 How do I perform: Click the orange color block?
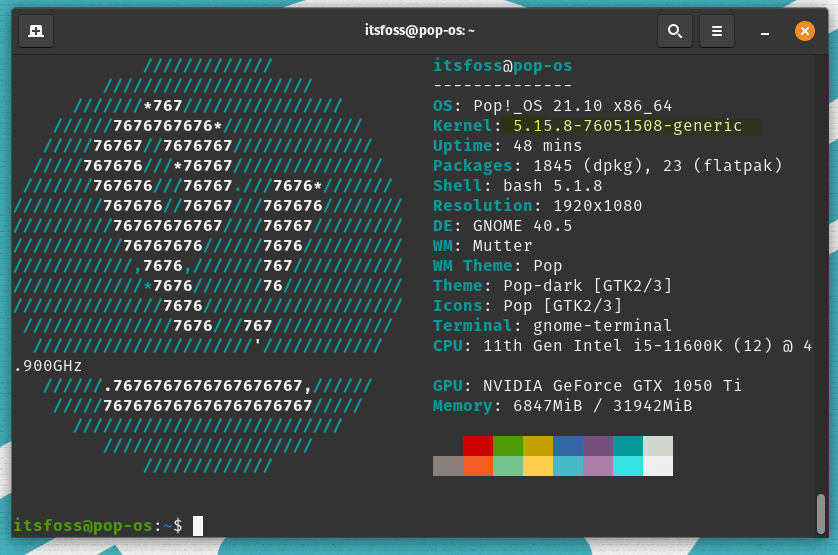[478, 466]
